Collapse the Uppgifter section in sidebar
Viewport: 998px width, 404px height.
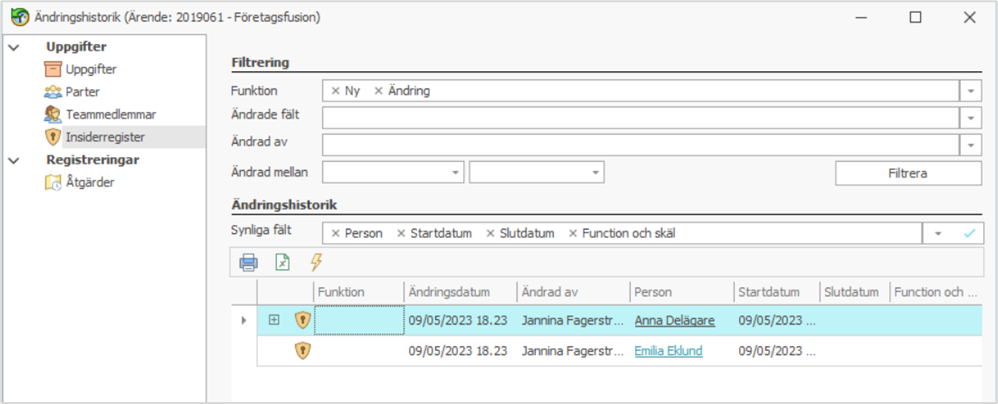(13, 47)
